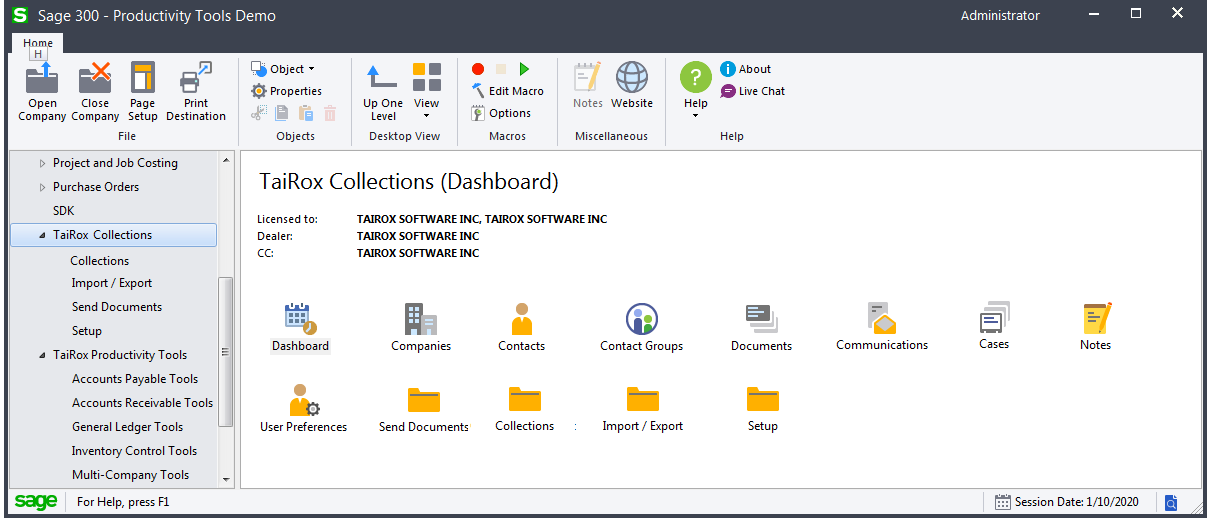1211x522 pixels.
Task: Click the Open Company icon
Action: pyautogui.click(x=42, y=78)
